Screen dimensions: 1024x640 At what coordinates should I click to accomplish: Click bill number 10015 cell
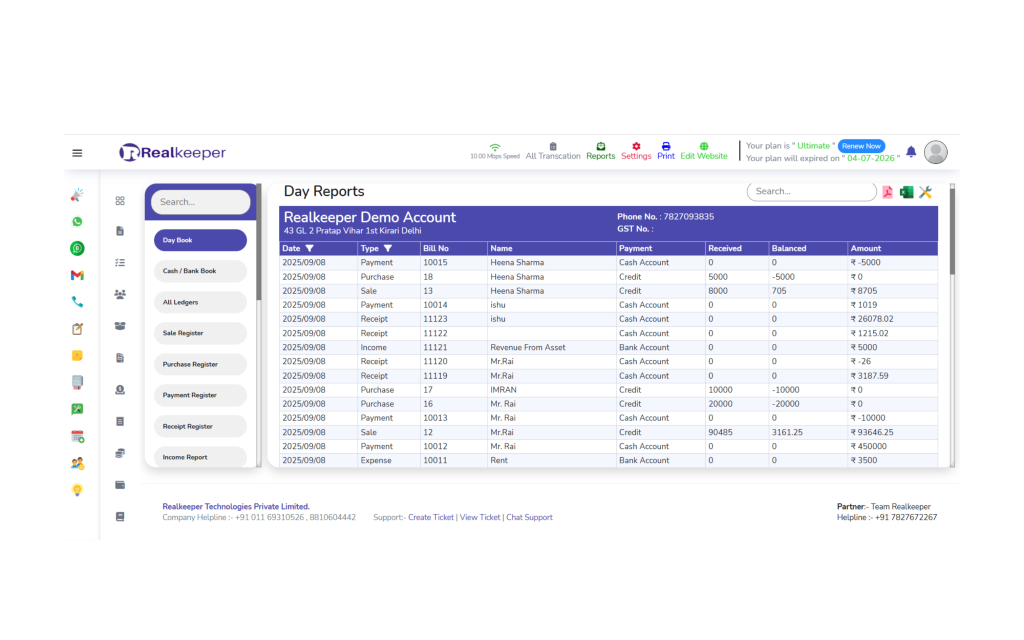[x=453, y=263]
